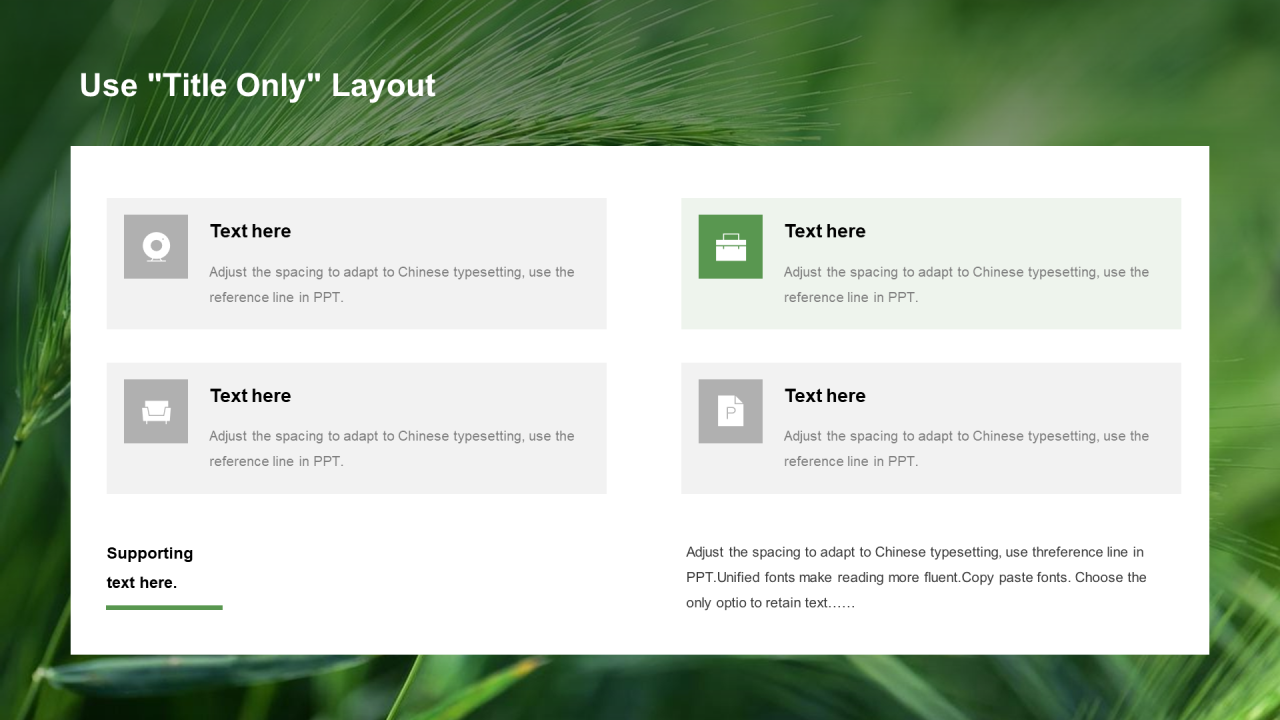The width and height of the screenshot is (1280, 720).
Task: Click paragraph mentioning "Unified fonts make reading"
Action: 916,577
